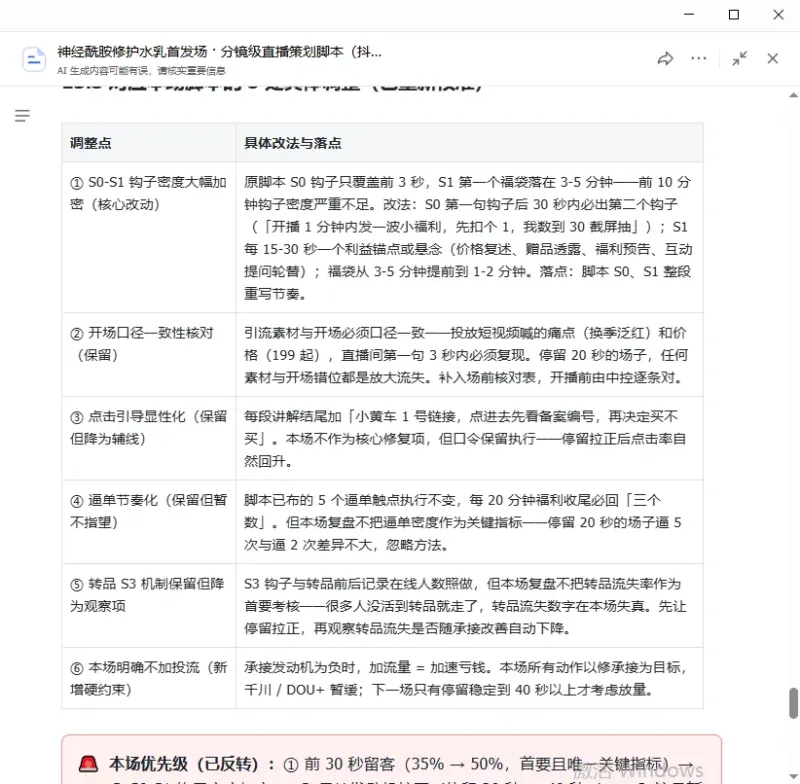Viewport: 800px width, 784px height.
Task: Click text starting 承接发动机为负时
Action: [465, 678]
